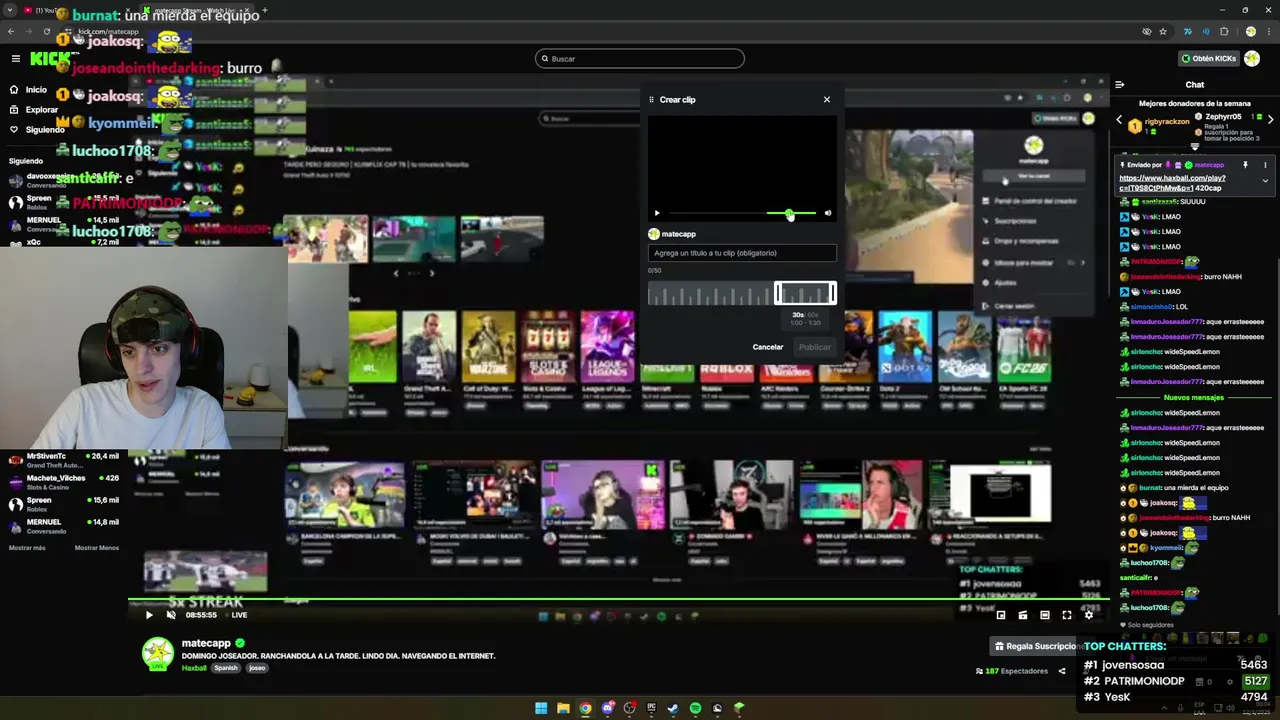Pause or play the live stream
The width and height of the screenshot is (1280, 720).
coord(149,615)
